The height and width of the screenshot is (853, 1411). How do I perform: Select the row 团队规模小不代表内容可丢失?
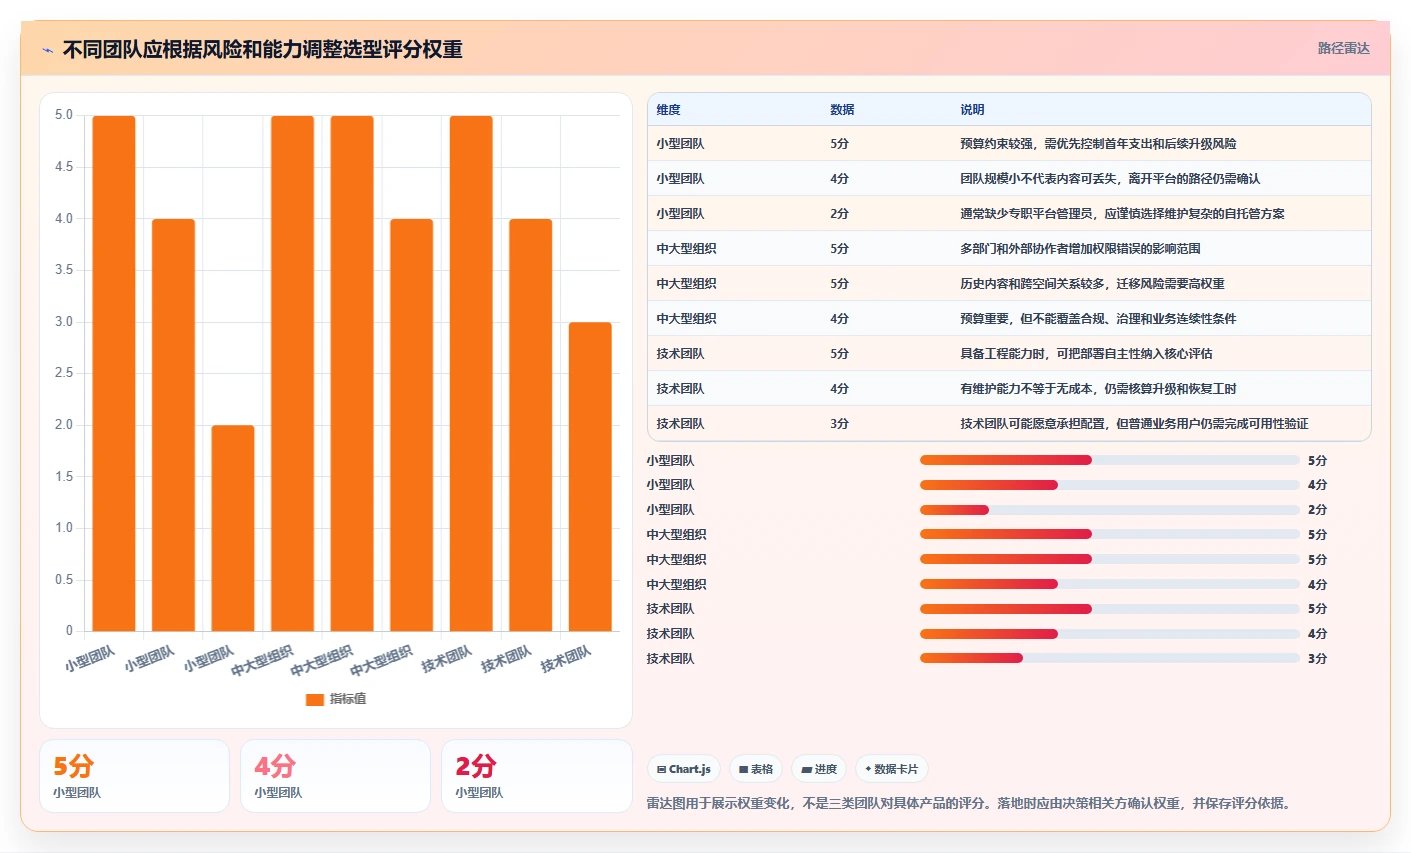point(1009,179)
